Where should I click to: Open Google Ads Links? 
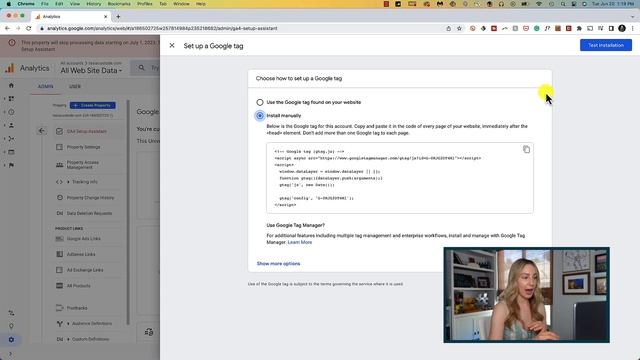83,239
